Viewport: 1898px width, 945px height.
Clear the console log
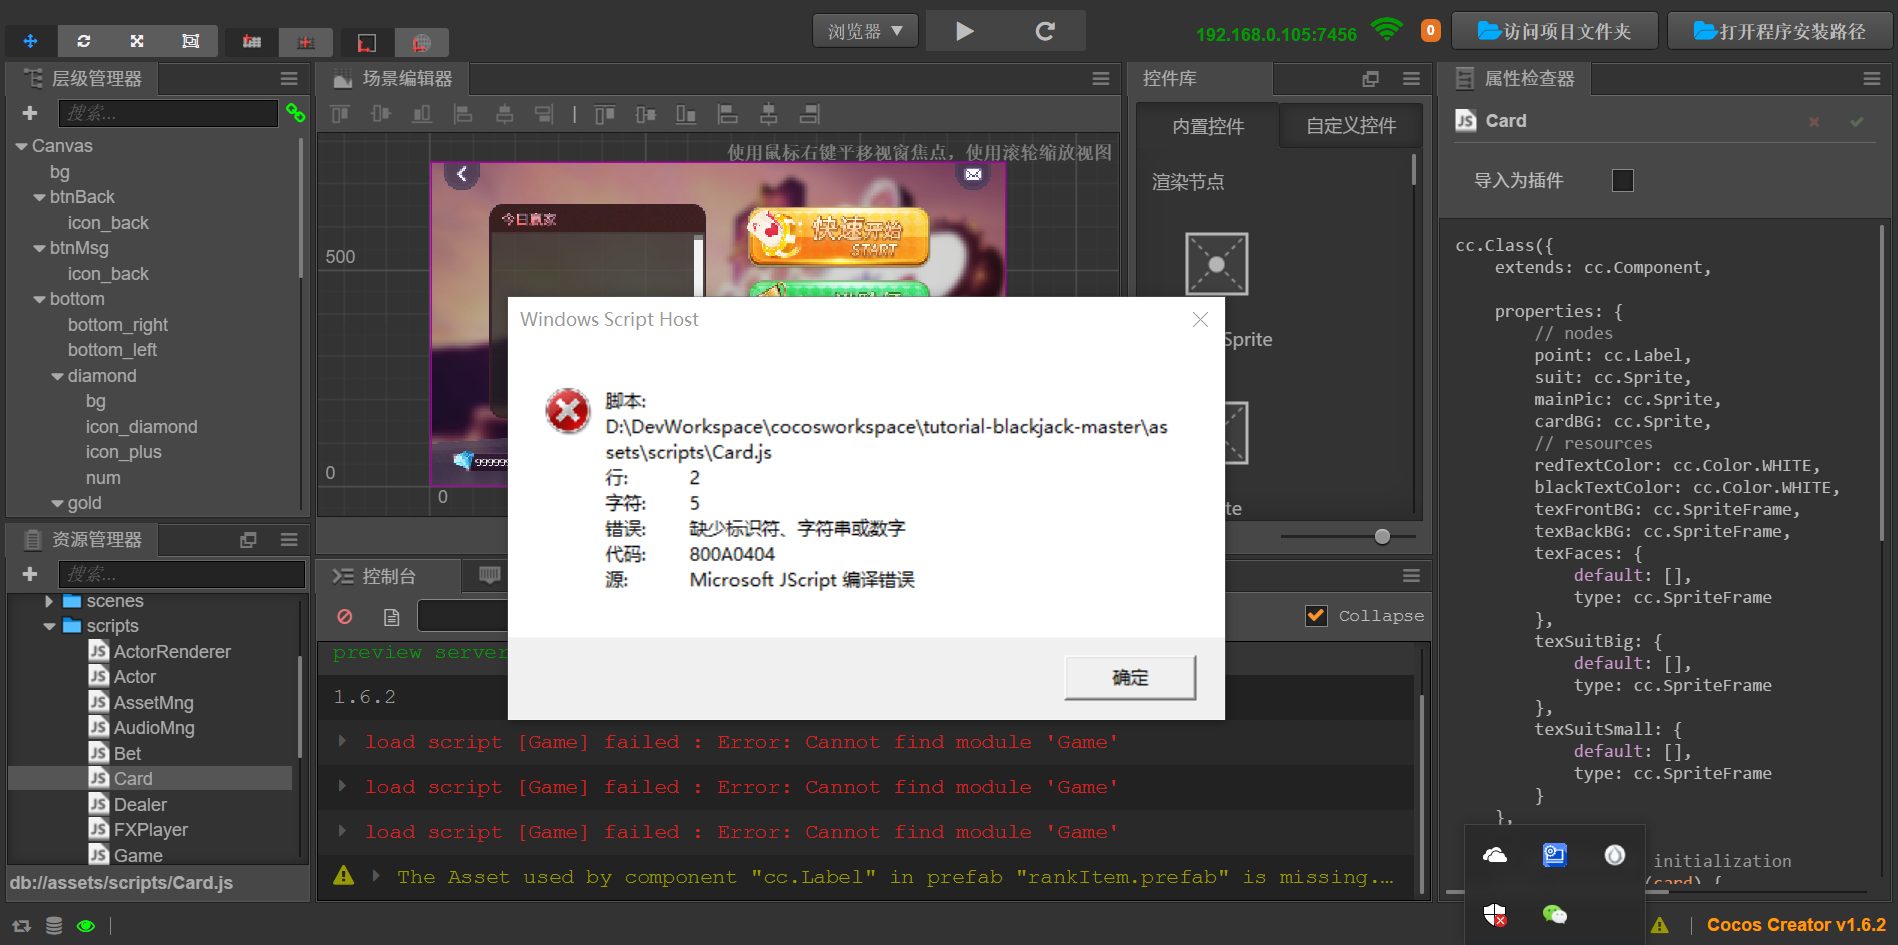(345, 617)
